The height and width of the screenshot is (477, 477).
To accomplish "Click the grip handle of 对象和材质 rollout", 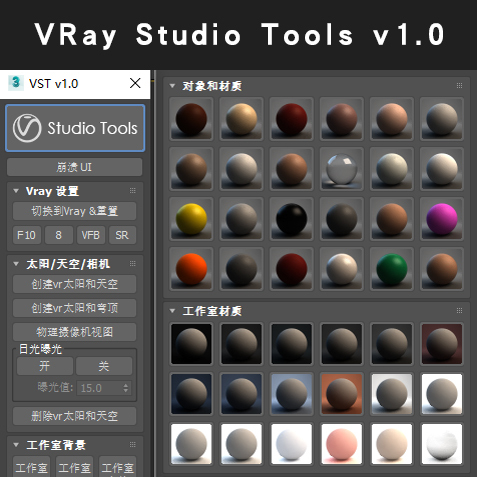I will pos(459,86).
